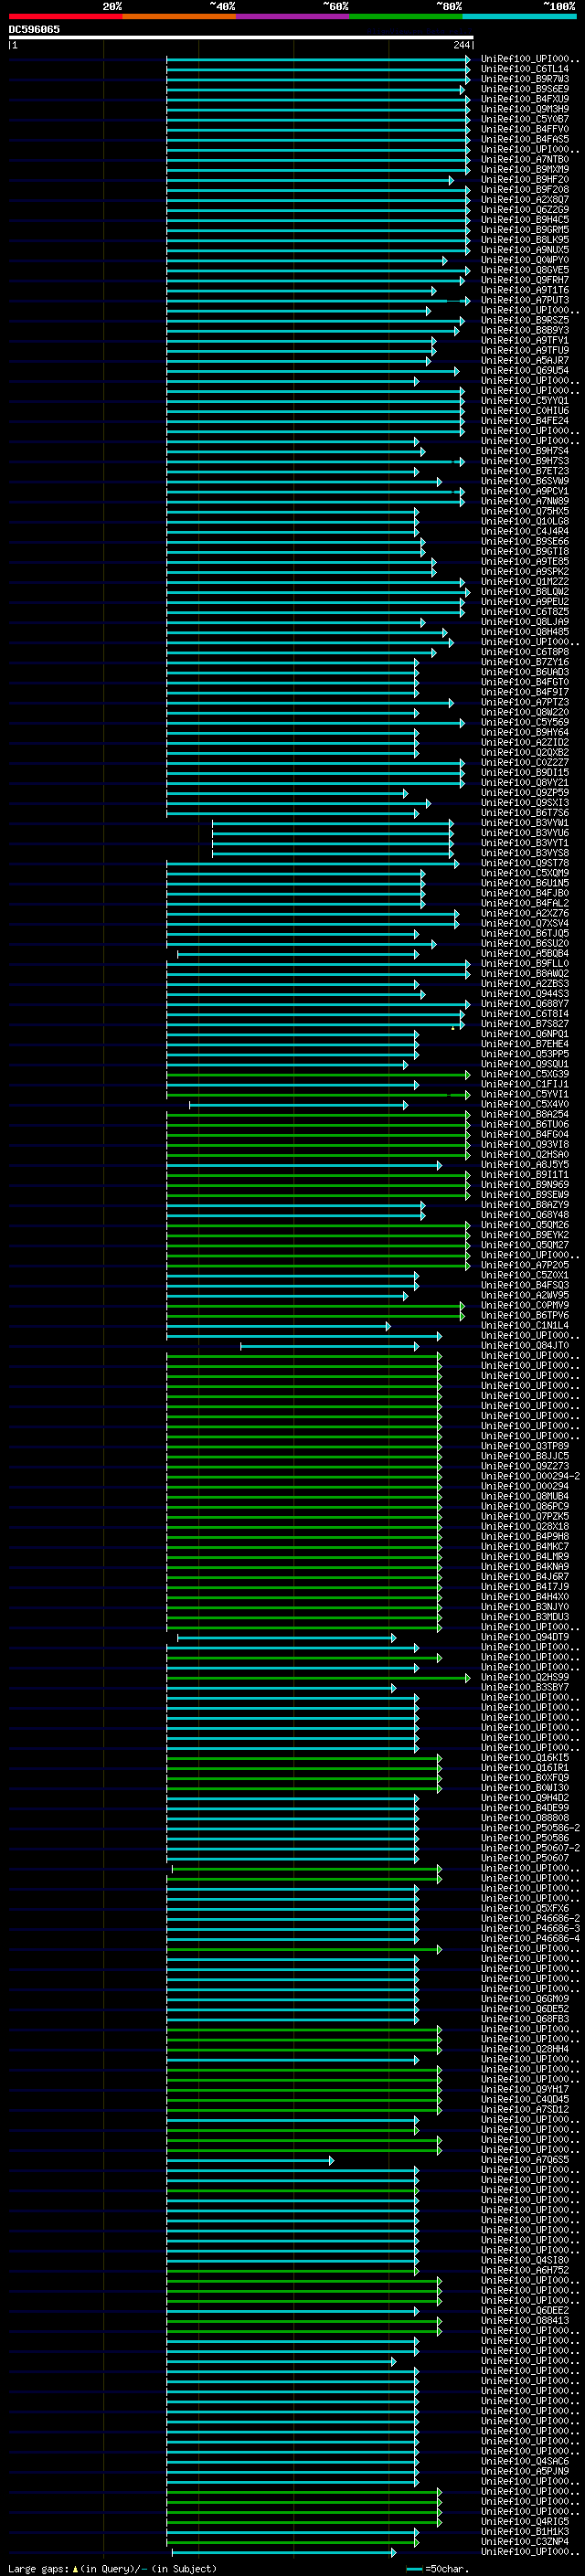Screen dimensions: 585x2576
Task: Open hit UniRef100_Q8MUB4
Action: (525, 1496)
